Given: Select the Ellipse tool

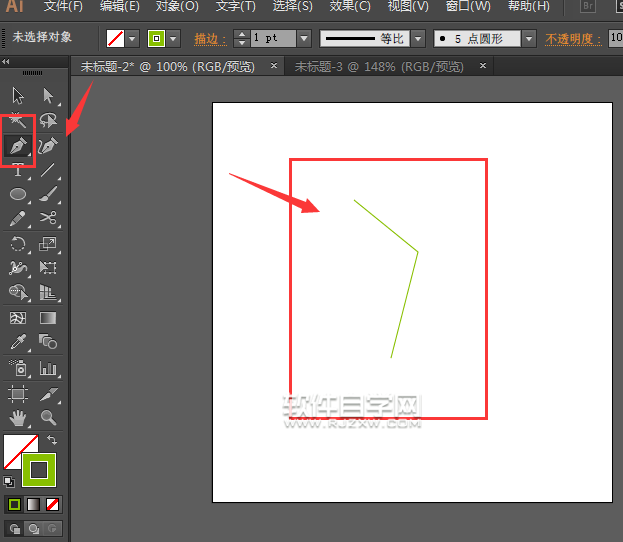Looking at the screenshot, I should [x=18, y=194].
